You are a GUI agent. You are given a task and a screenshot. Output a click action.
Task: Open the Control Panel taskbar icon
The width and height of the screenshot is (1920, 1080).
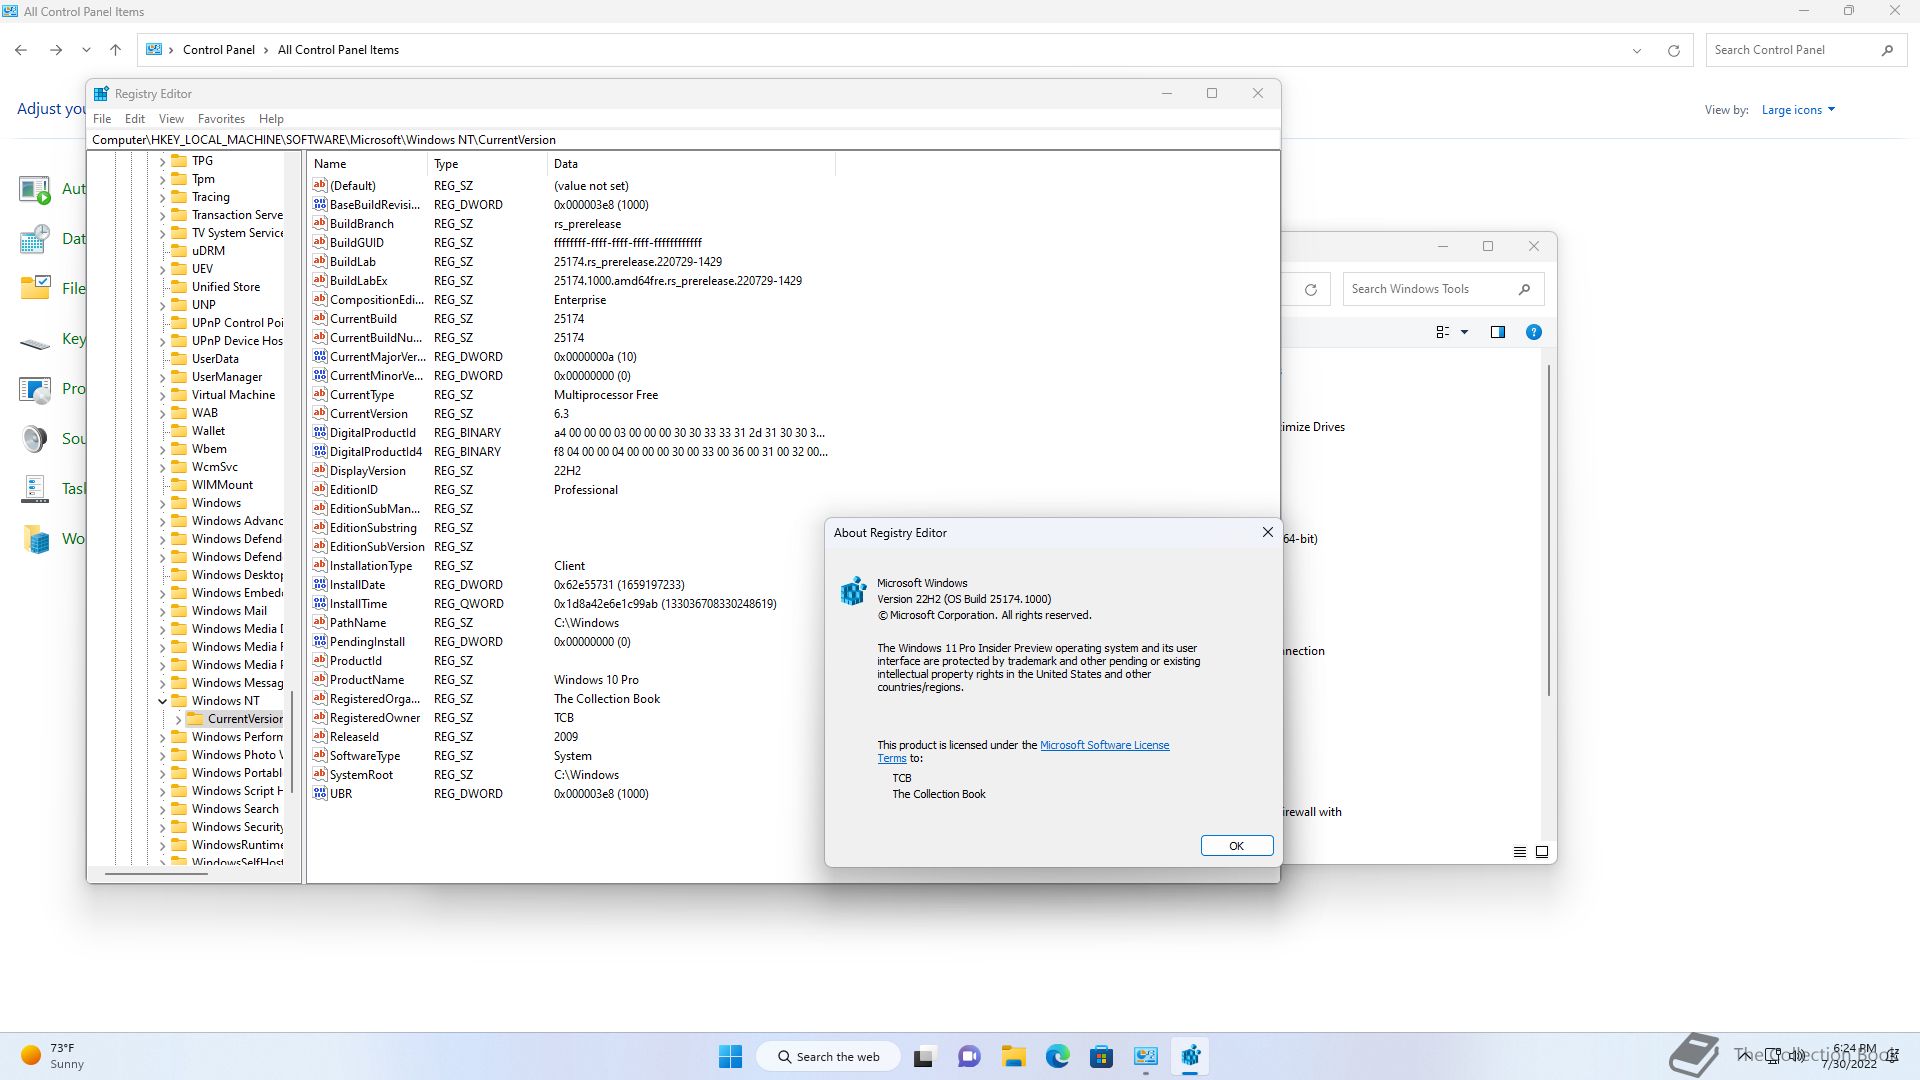click(1146, 1056)
